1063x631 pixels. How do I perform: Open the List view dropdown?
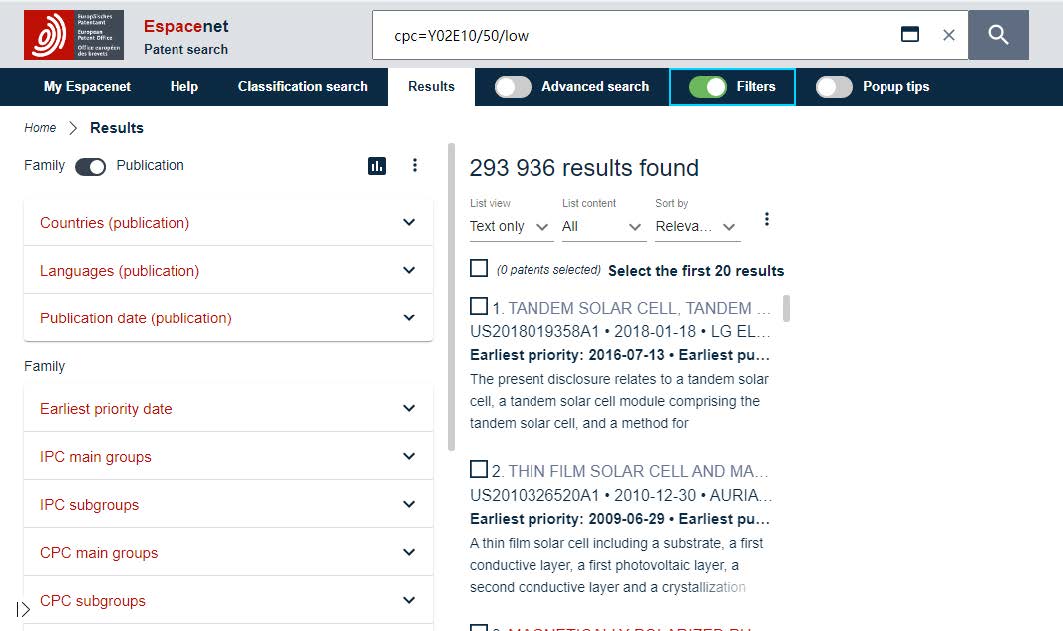pyautogui.click(x=511, y=227)
